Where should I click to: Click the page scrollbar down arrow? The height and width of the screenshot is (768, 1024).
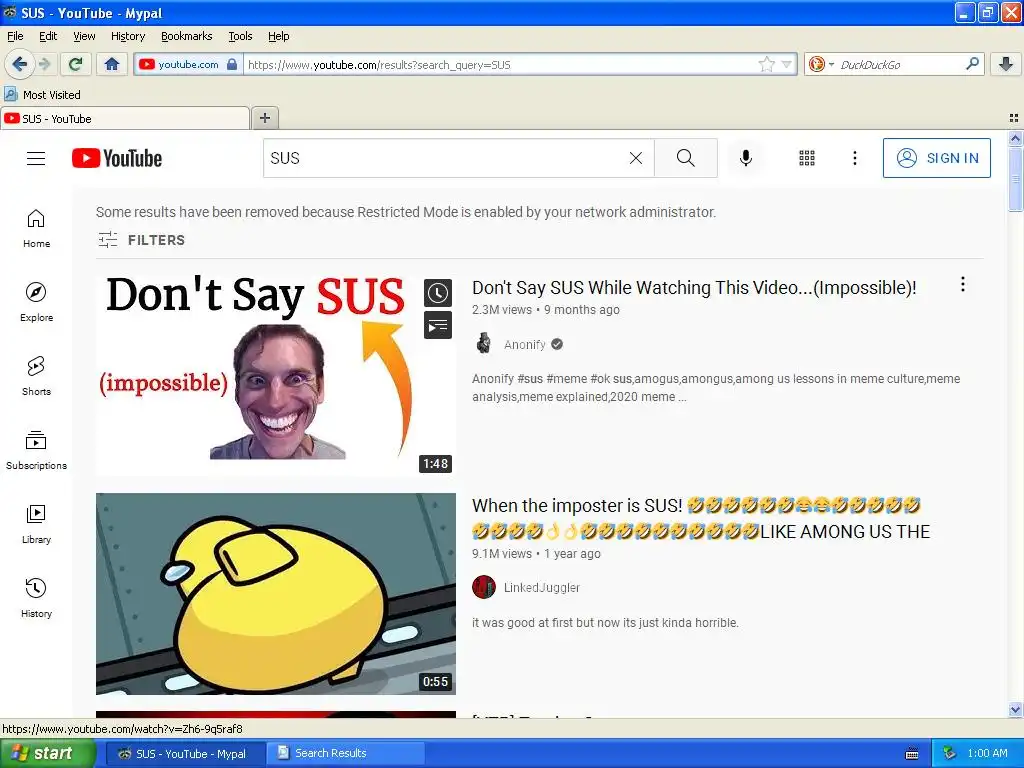1015,709
